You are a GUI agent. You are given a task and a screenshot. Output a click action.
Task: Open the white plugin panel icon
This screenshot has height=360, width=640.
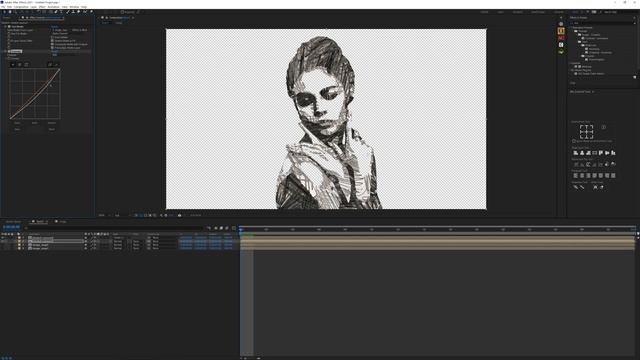click(561, 45)
